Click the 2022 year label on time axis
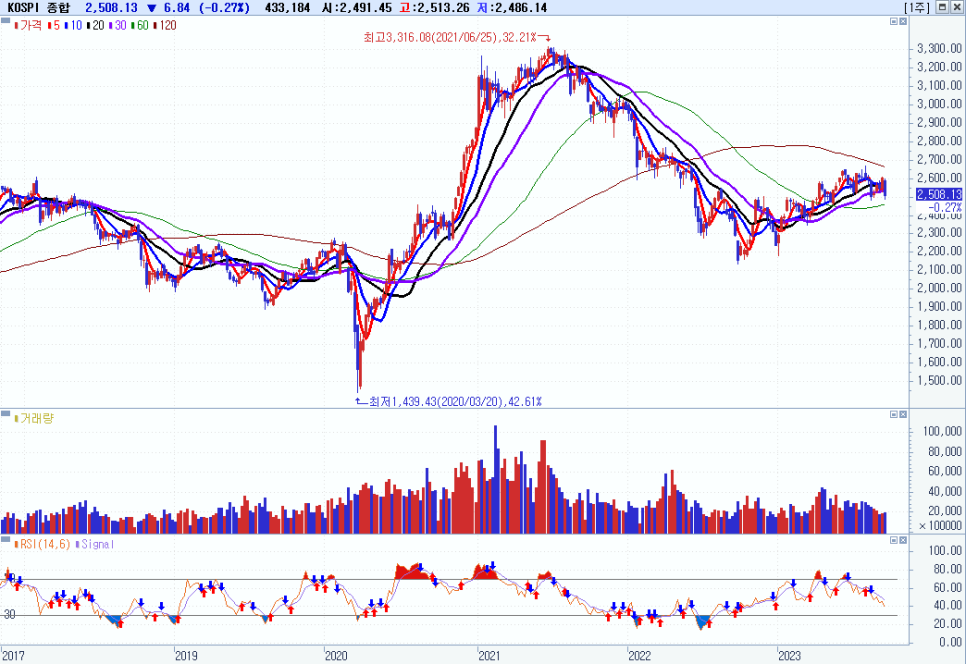The image size is (966, 664). coord(639,655)
